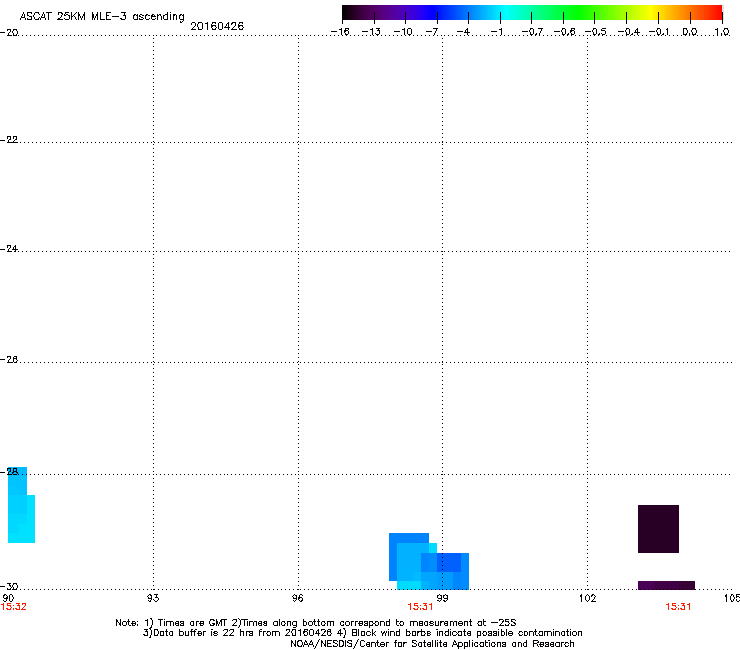Click the cyan data patch at latitude -28
This screenshot has width=740, height=650.
tap(21, 505)
